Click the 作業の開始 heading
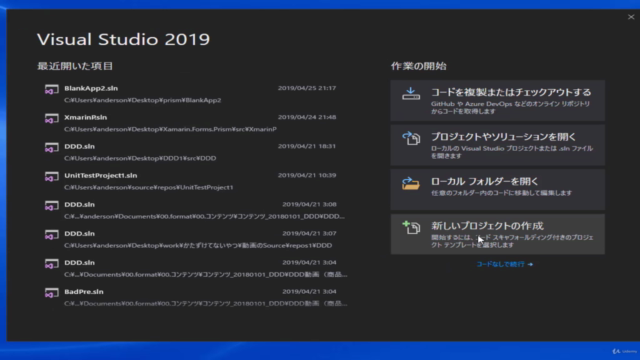 point(419,66)
